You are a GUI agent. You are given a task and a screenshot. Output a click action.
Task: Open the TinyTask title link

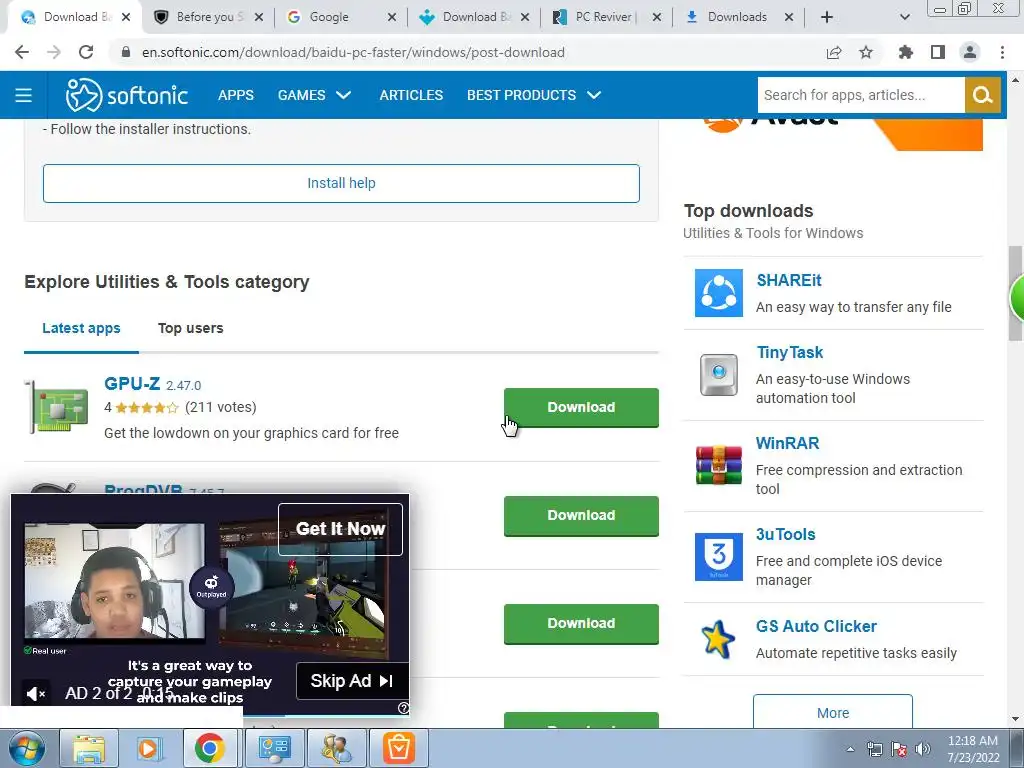tap(790, 353)
